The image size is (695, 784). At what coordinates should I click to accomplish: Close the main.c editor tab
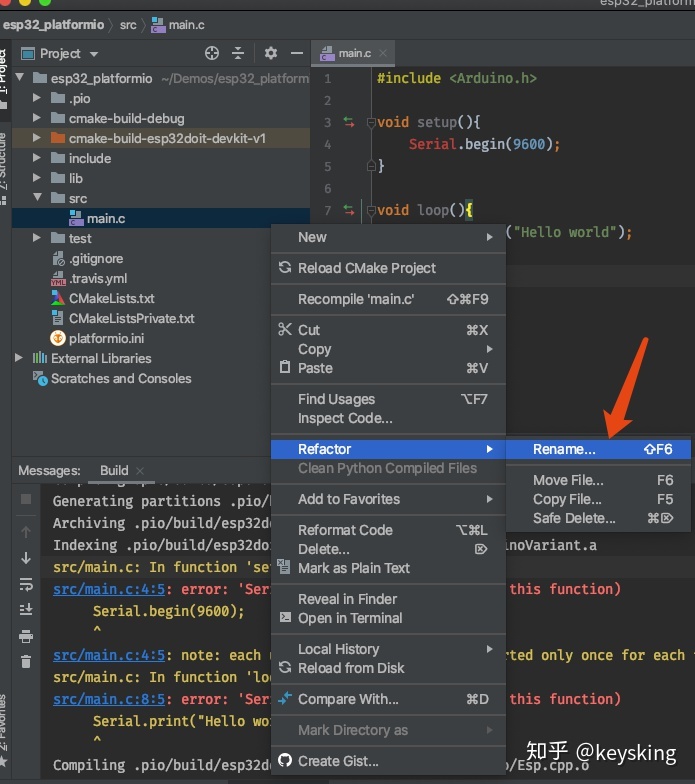coord(383,53)
